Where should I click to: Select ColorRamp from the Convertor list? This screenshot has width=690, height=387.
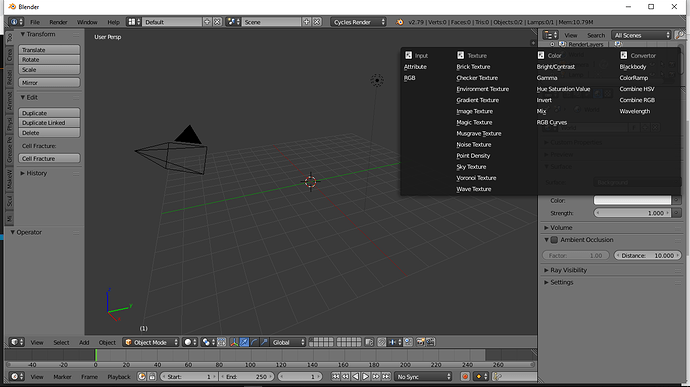(x=633, y=78)
